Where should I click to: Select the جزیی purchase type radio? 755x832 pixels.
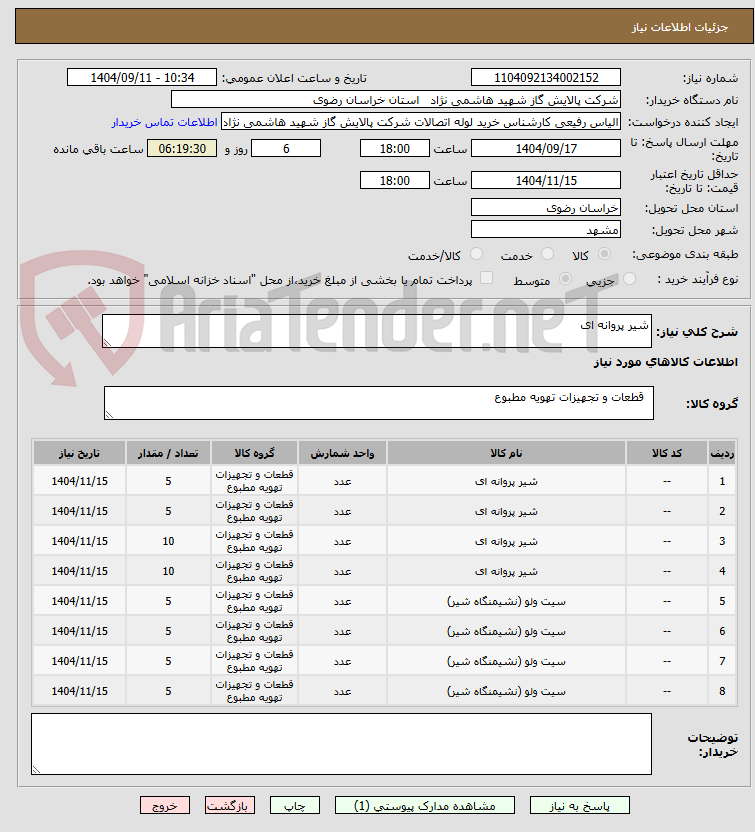point(629,279)
